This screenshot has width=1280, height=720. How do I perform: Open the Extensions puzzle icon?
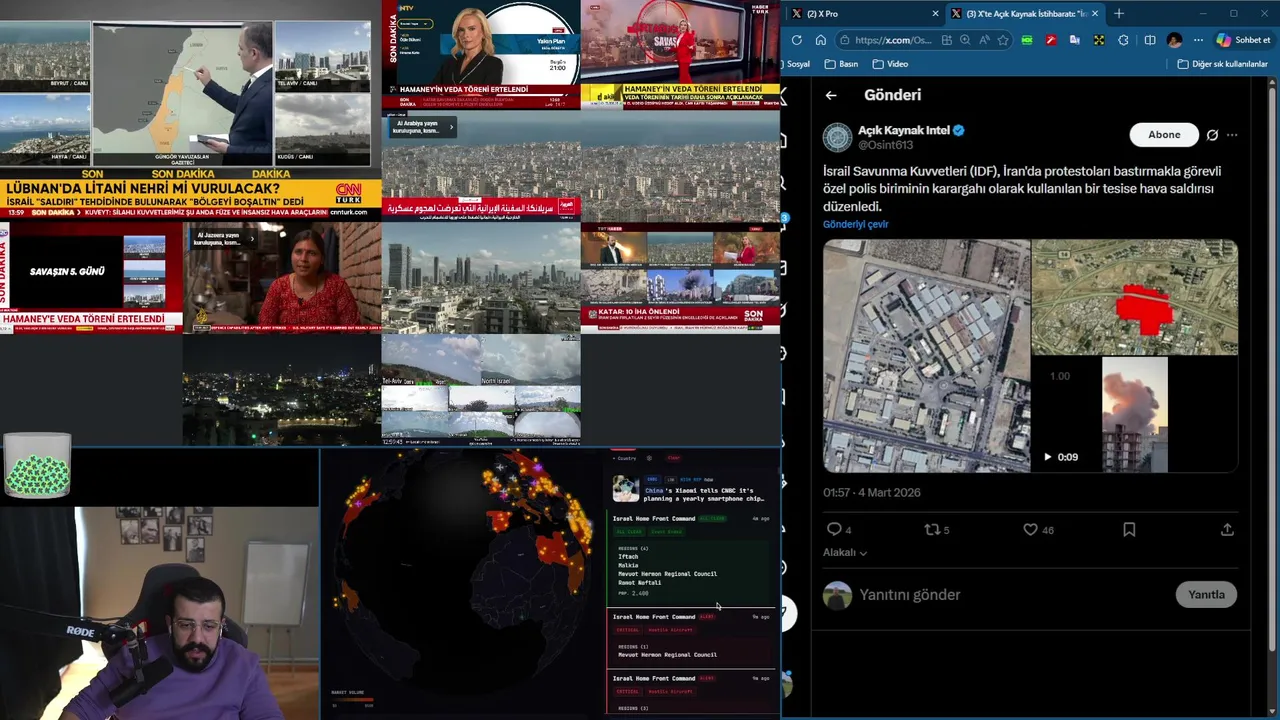1123,40
